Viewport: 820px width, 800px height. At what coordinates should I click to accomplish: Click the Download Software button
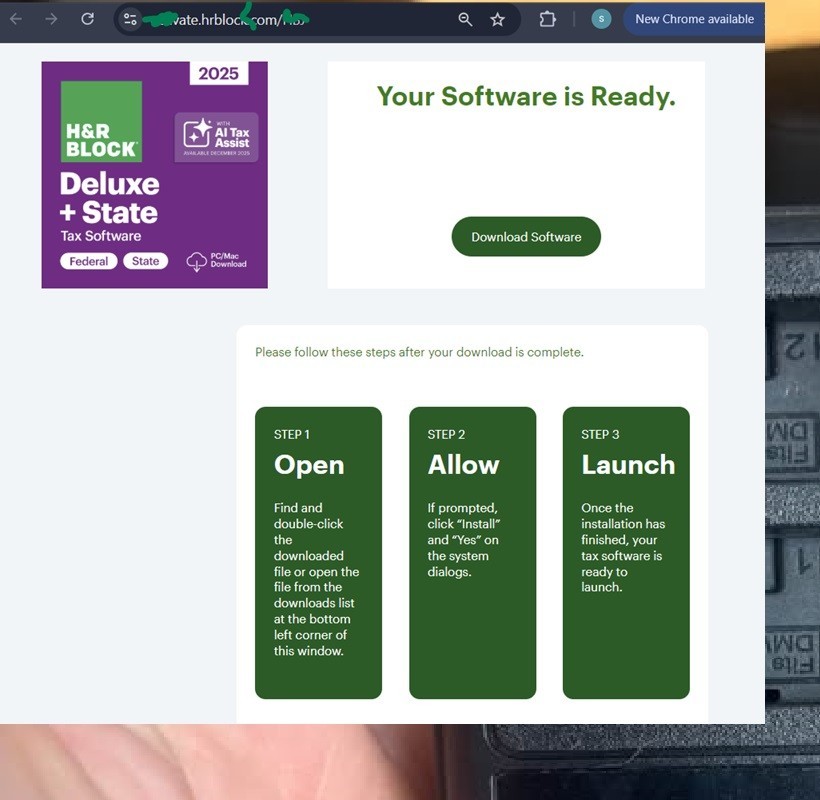525,237
